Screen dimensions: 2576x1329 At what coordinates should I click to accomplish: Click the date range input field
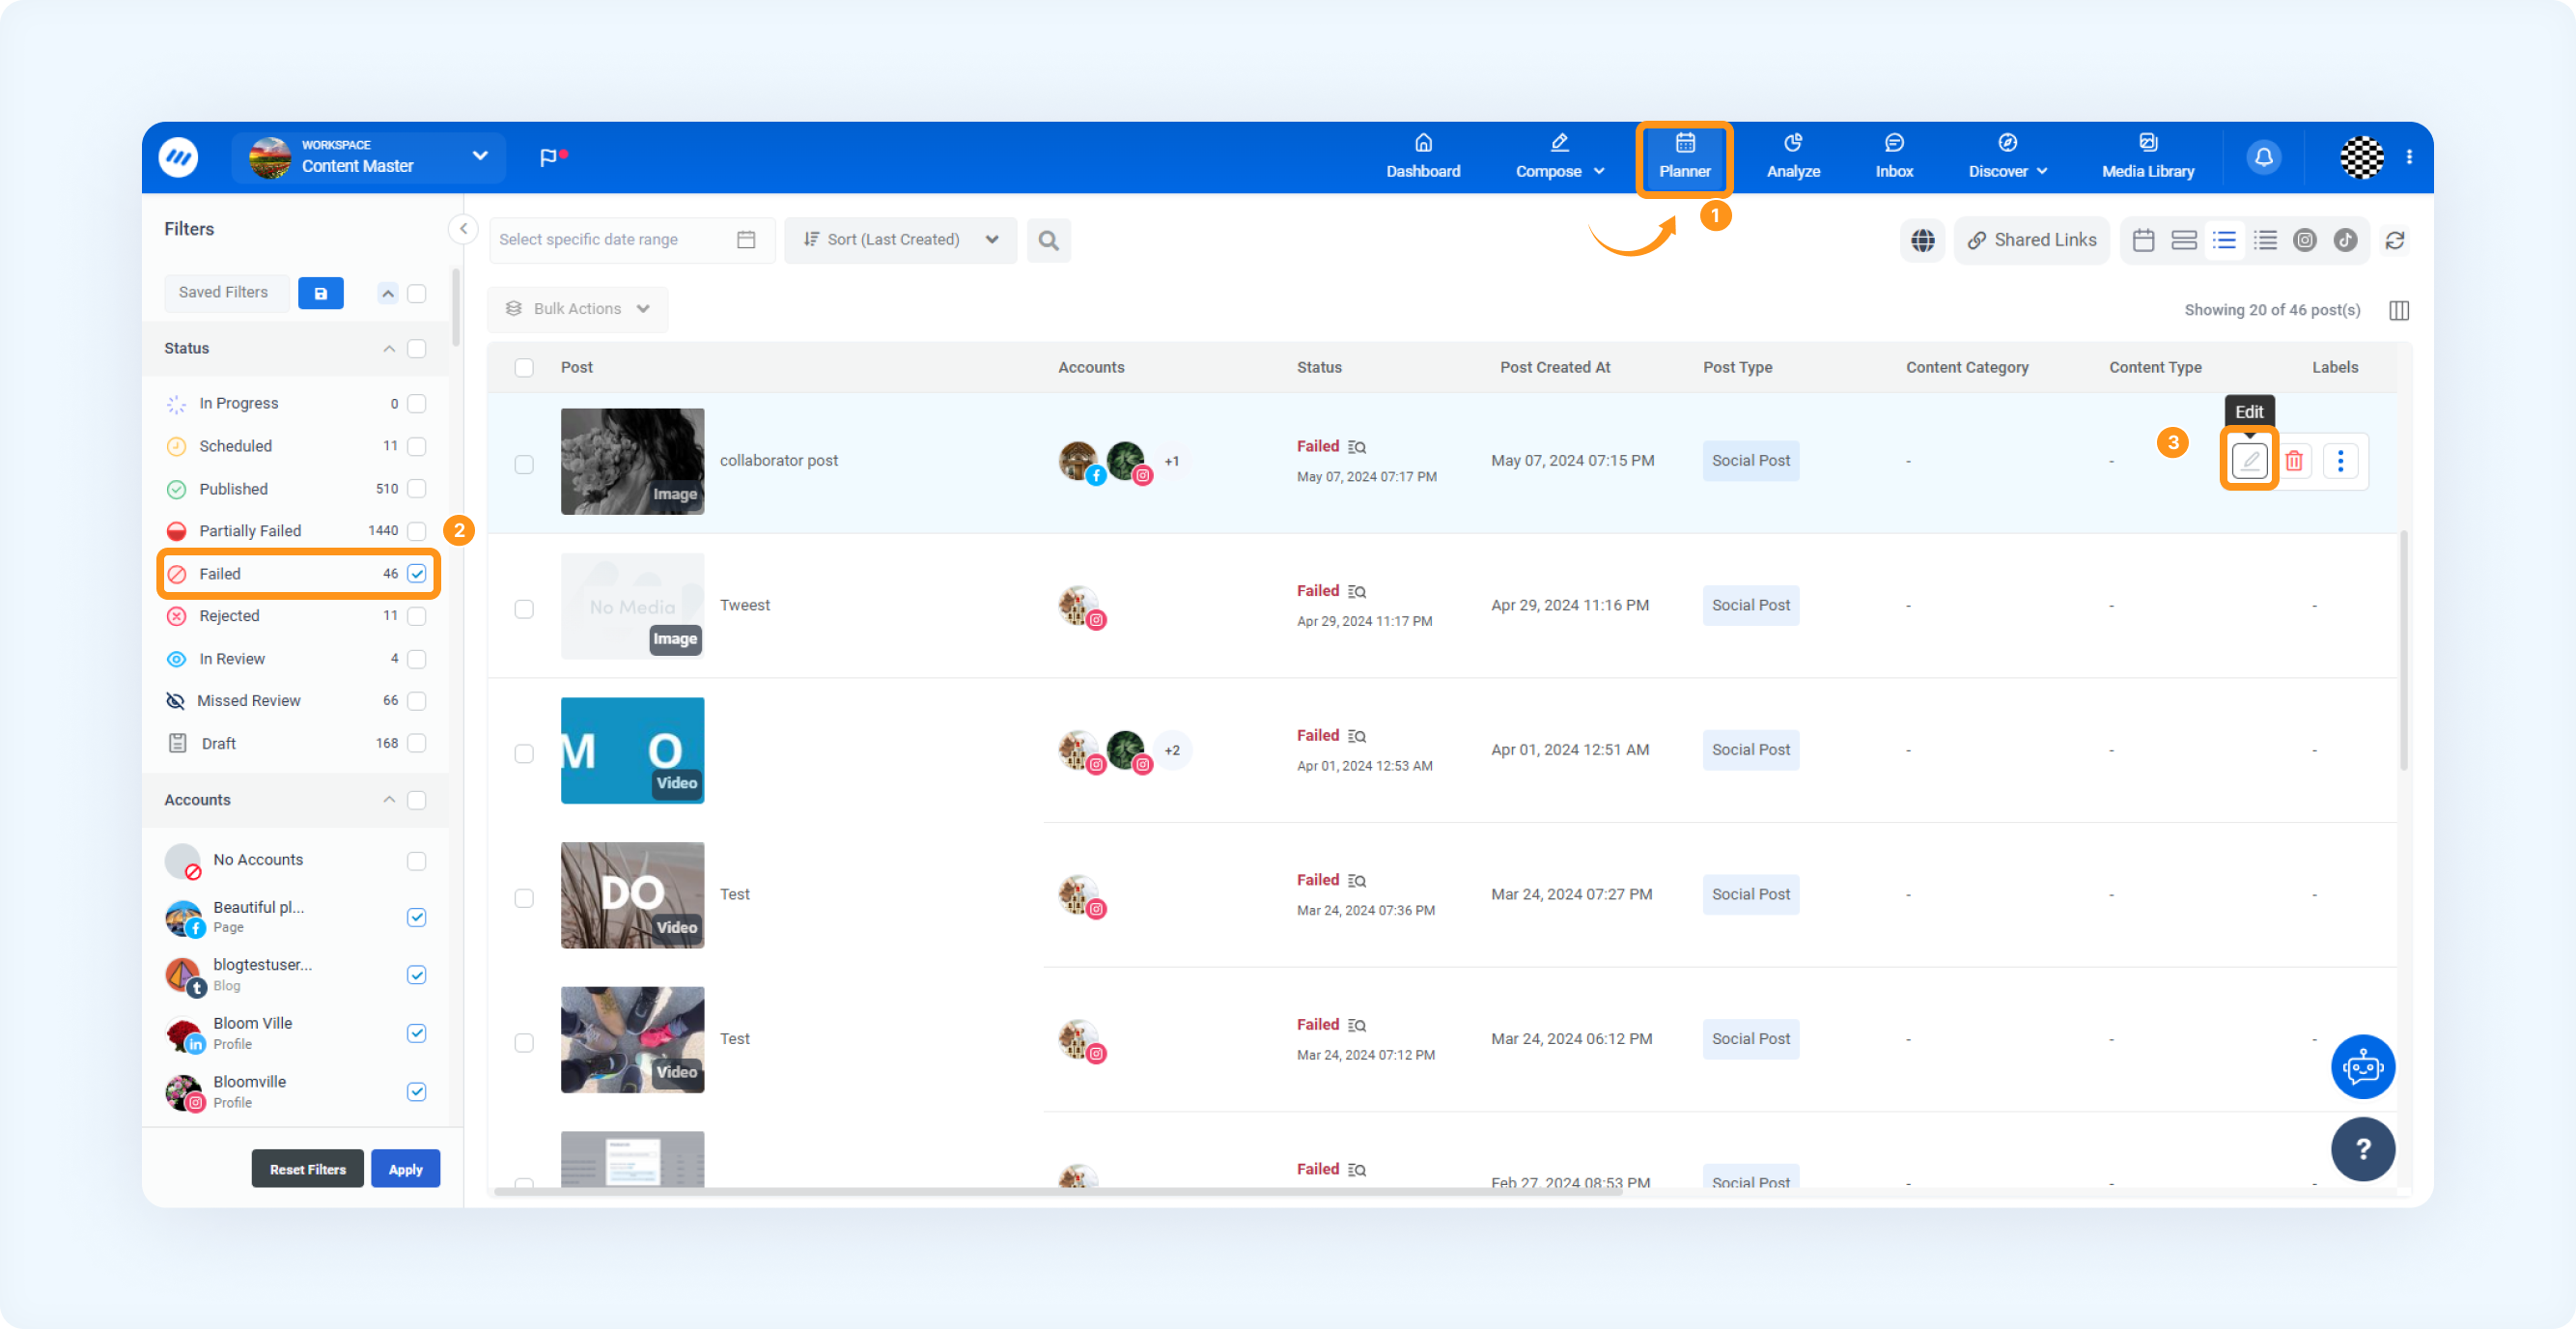(x=631, y=240)
